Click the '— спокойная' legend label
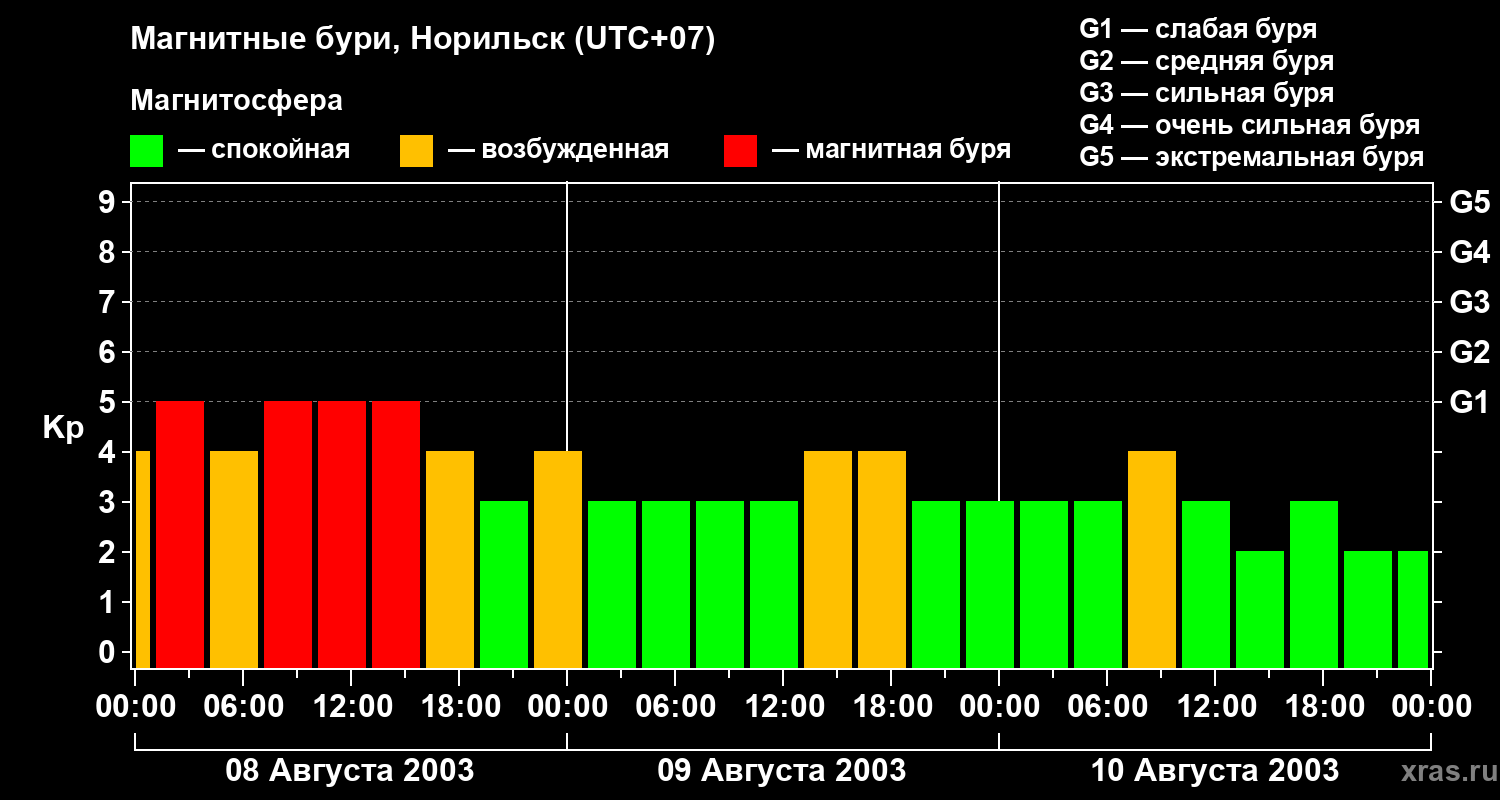Viewport: 1500px width, 800px height. click(x=264, y=150)
